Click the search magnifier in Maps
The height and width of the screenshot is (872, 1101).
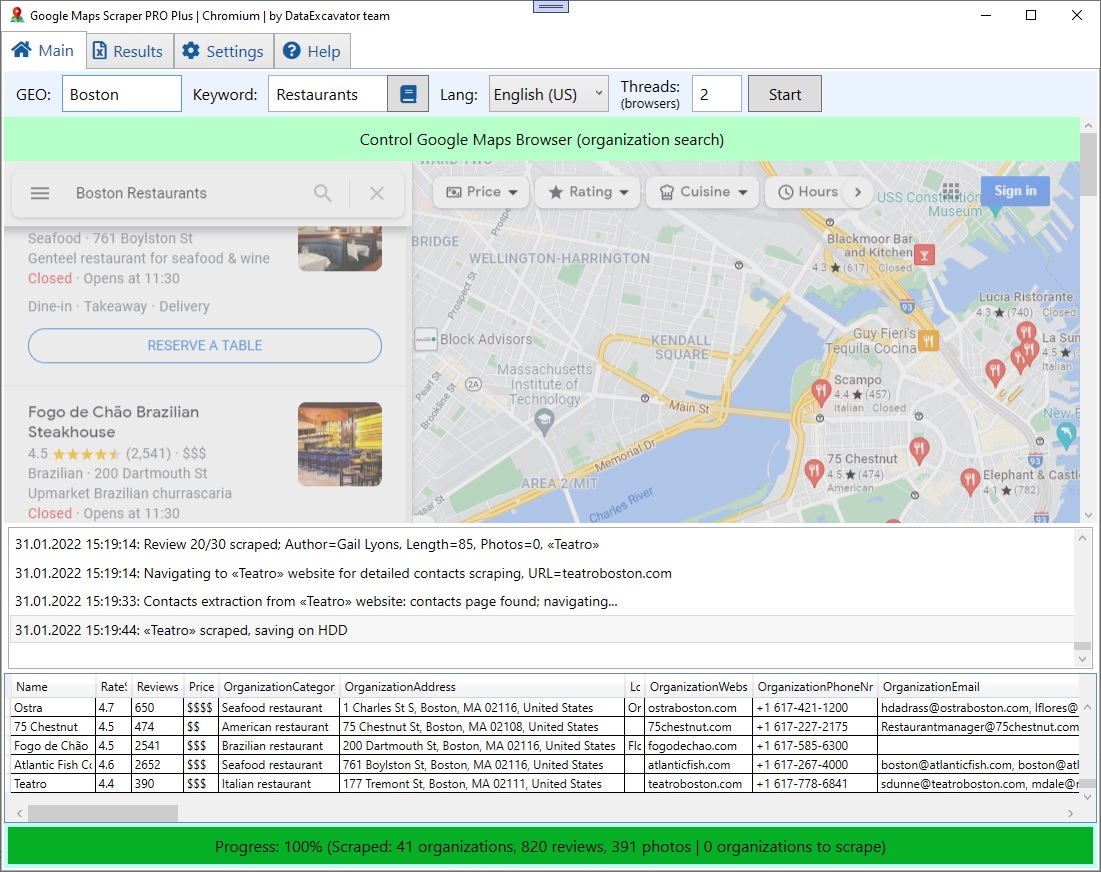[x=323, y=193]
